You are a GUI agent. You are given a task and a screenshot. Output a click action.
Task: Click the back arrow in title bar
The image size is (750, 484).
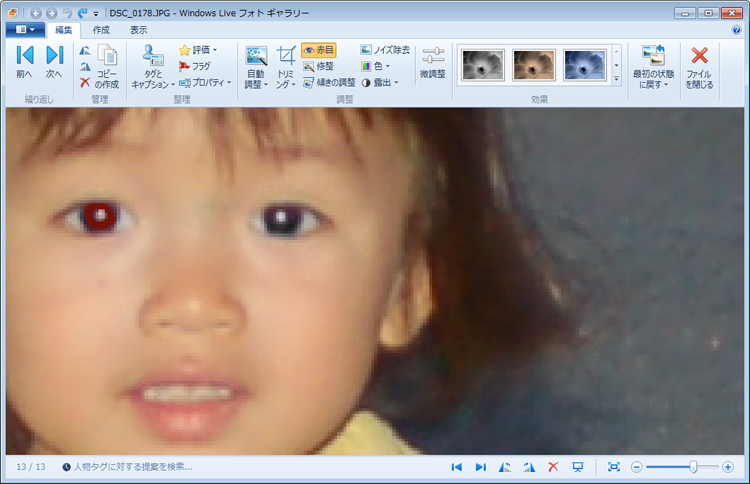point(36,13)
